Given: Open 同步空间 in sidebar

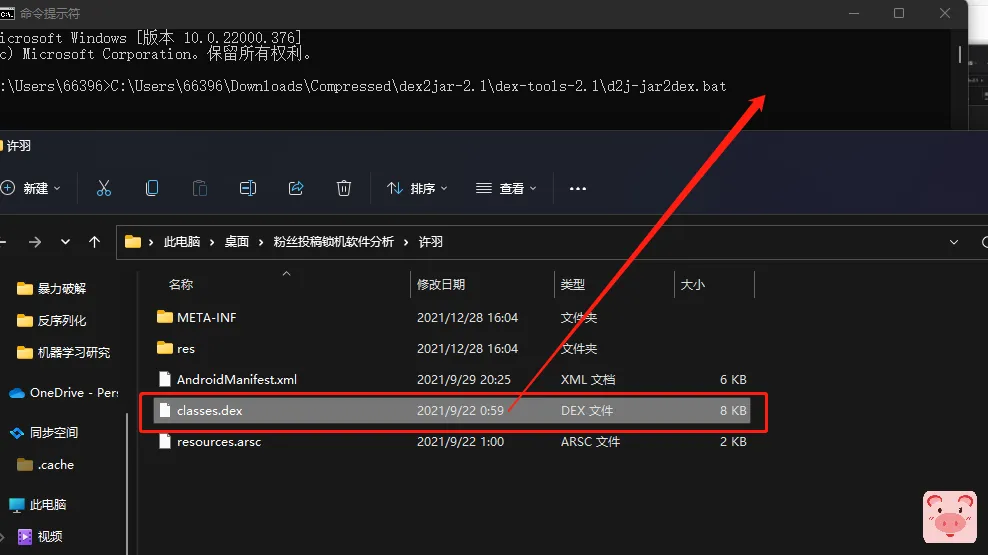Looking at the screenshot, I should pos(54,433).
